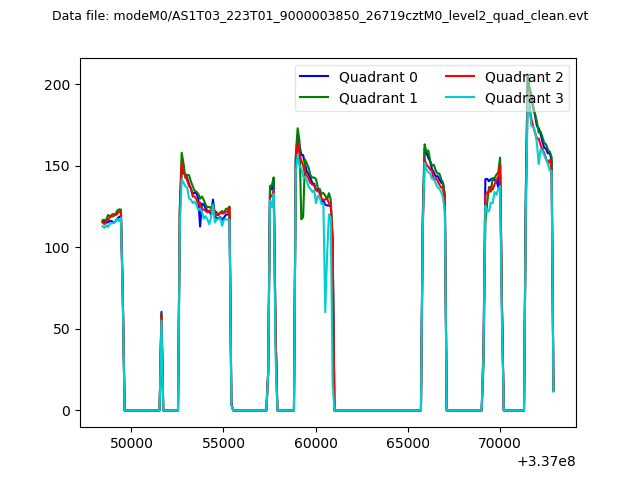
Task: Click the Quadrant 1 legend label
Action: [378, 98]
